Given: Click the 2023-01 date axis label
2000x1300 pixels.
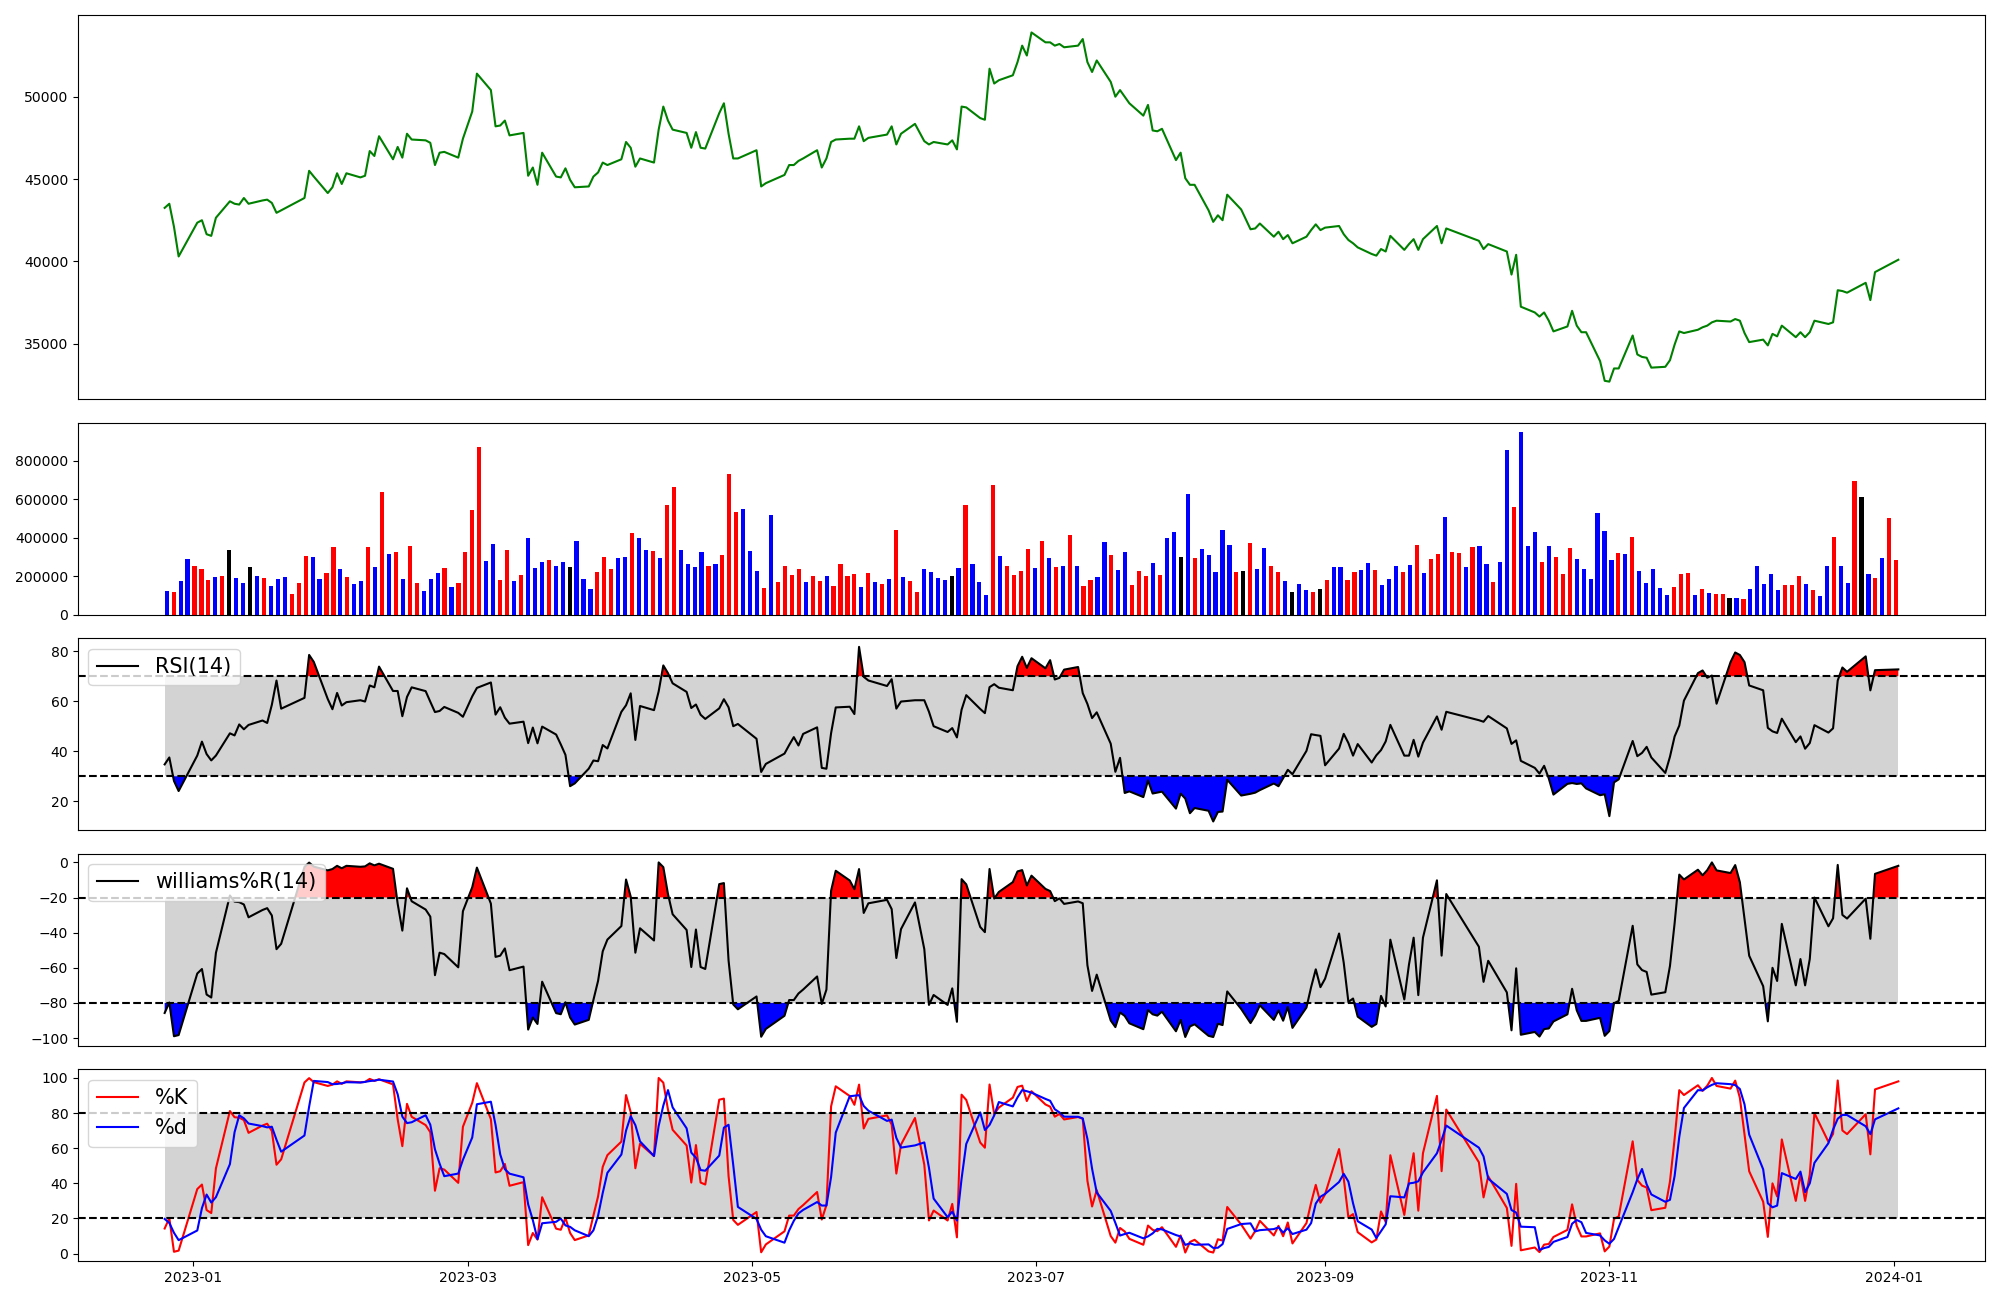Looking at the screenshot, I should coord(192,1277).
